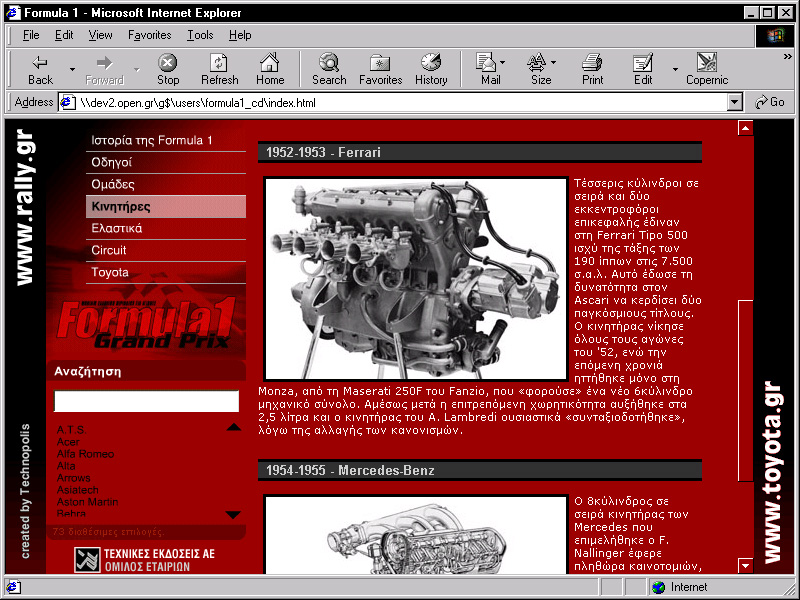This screenshot has height=600, width=800.
Task: Select Arrows in the search list
Action: [73, 478]
